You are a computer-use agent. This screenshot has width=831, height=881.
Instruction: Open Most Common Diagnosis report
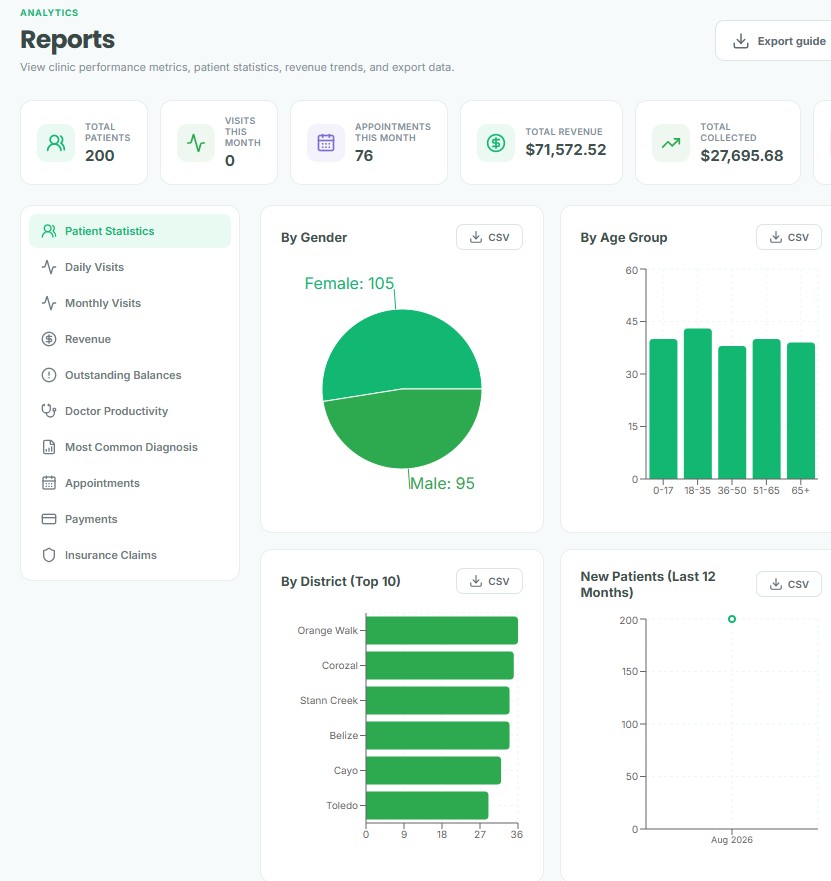click(130, 447)
